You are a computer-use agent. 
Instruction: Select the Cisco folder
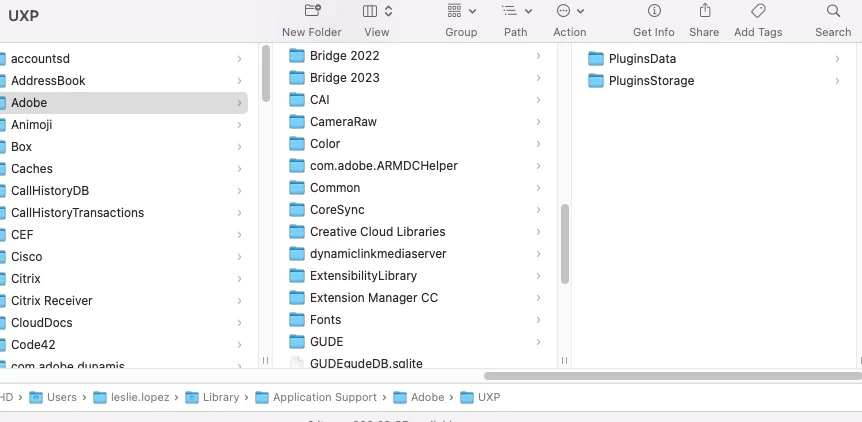tap(124, 257)
